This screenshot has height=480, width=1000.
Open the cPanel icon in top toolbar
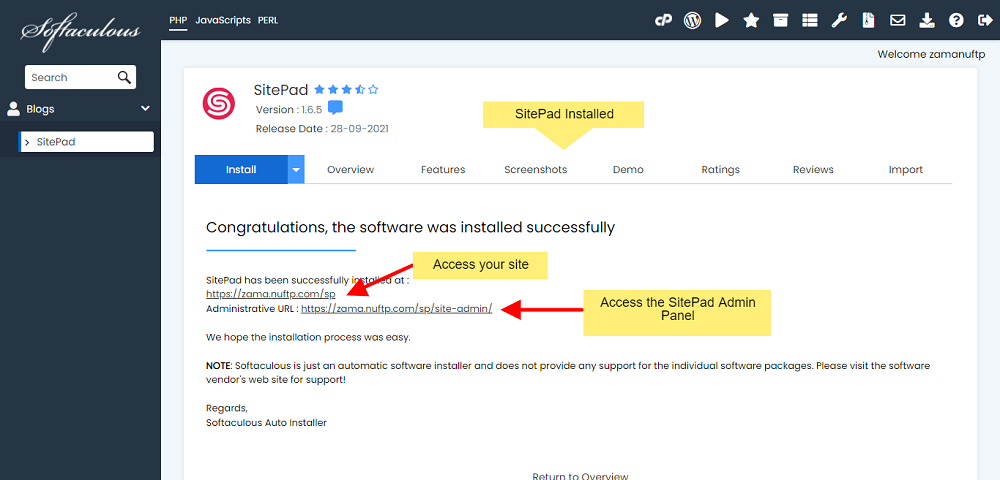click(663, 20)
